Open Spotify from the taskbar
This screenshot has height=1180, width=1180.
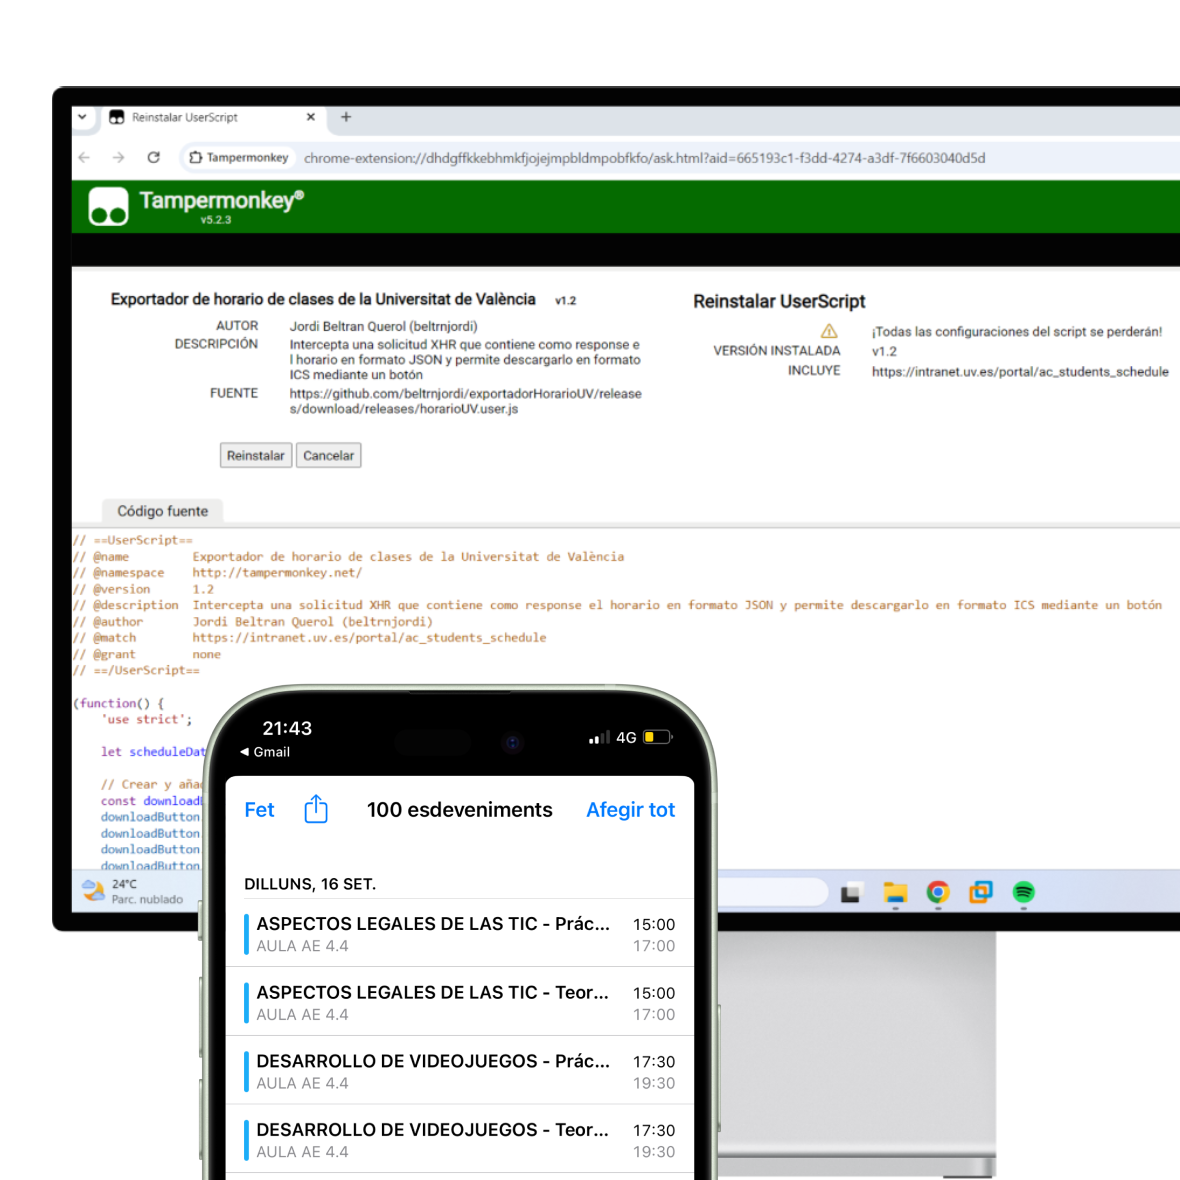(1022, 893)
